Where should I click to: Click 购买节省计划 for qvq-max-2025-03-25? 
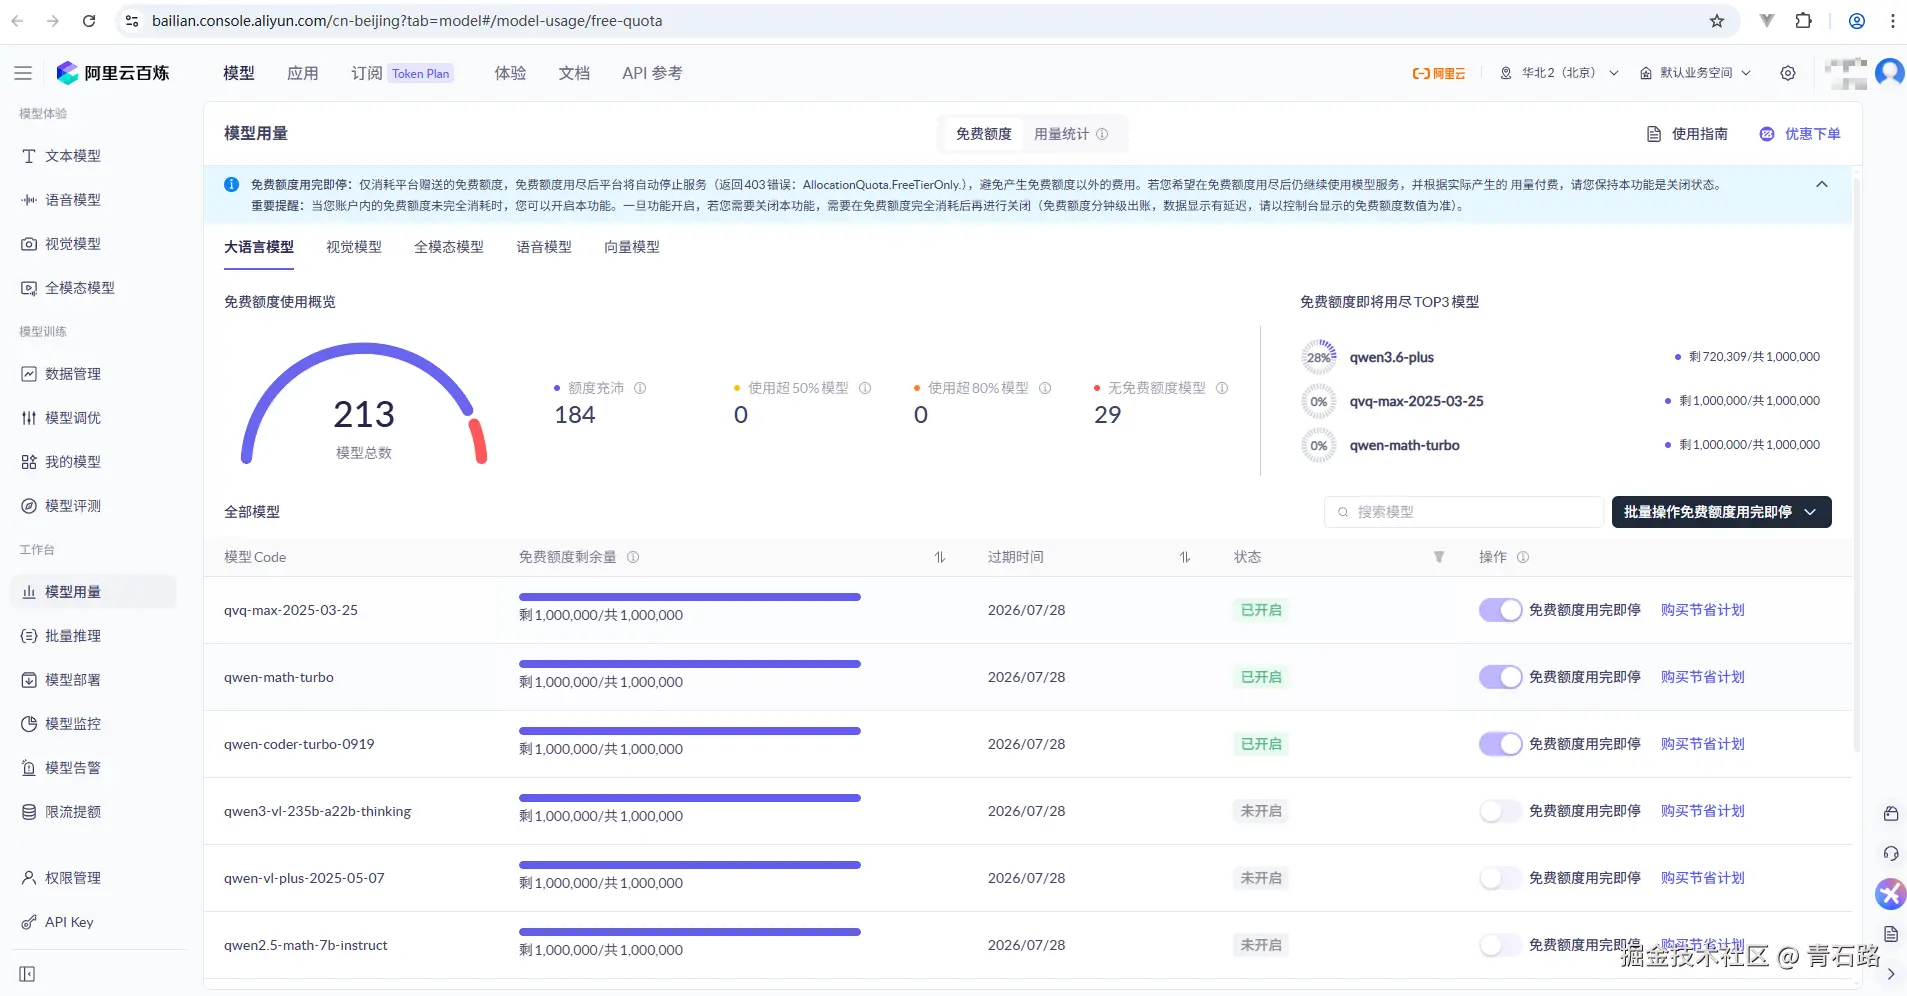coord(1703,610)
